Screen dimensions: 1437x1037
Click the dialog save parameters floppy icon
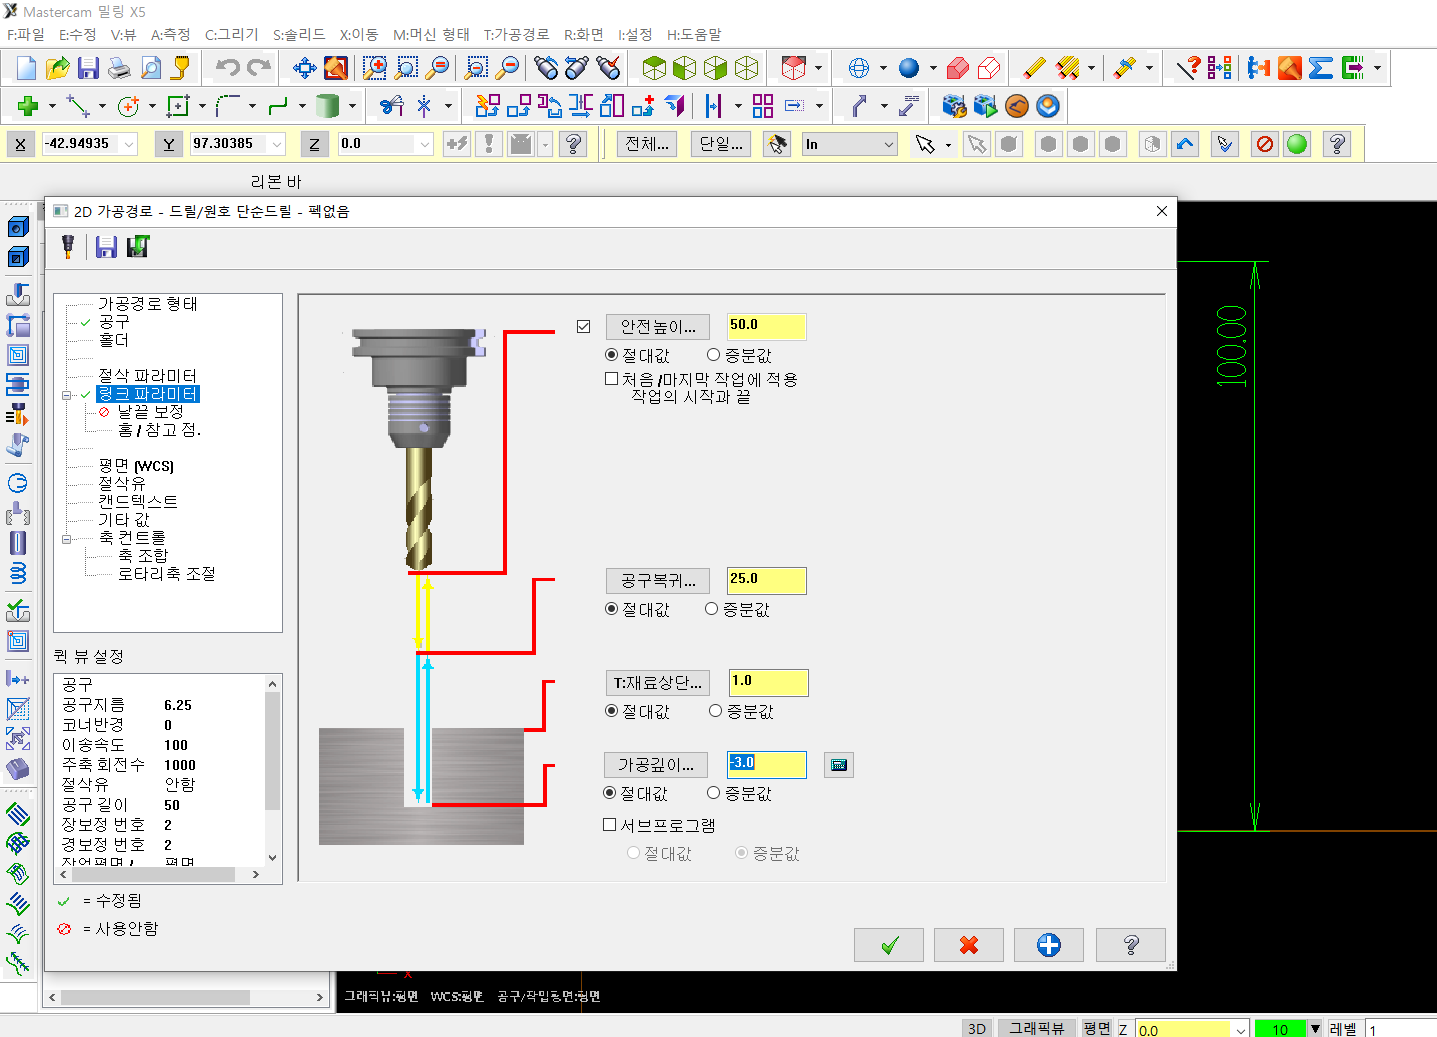click(x=107, y=247)
